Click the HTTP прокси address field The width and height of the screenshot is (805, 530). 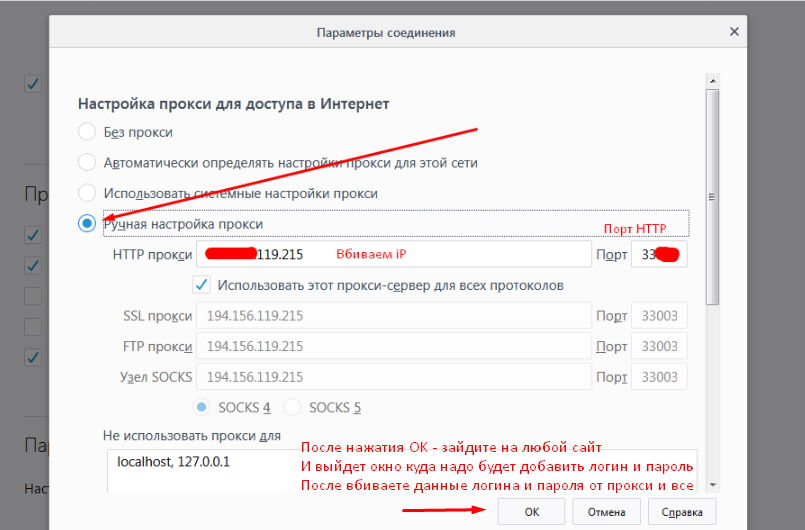(x=393, y=255)
